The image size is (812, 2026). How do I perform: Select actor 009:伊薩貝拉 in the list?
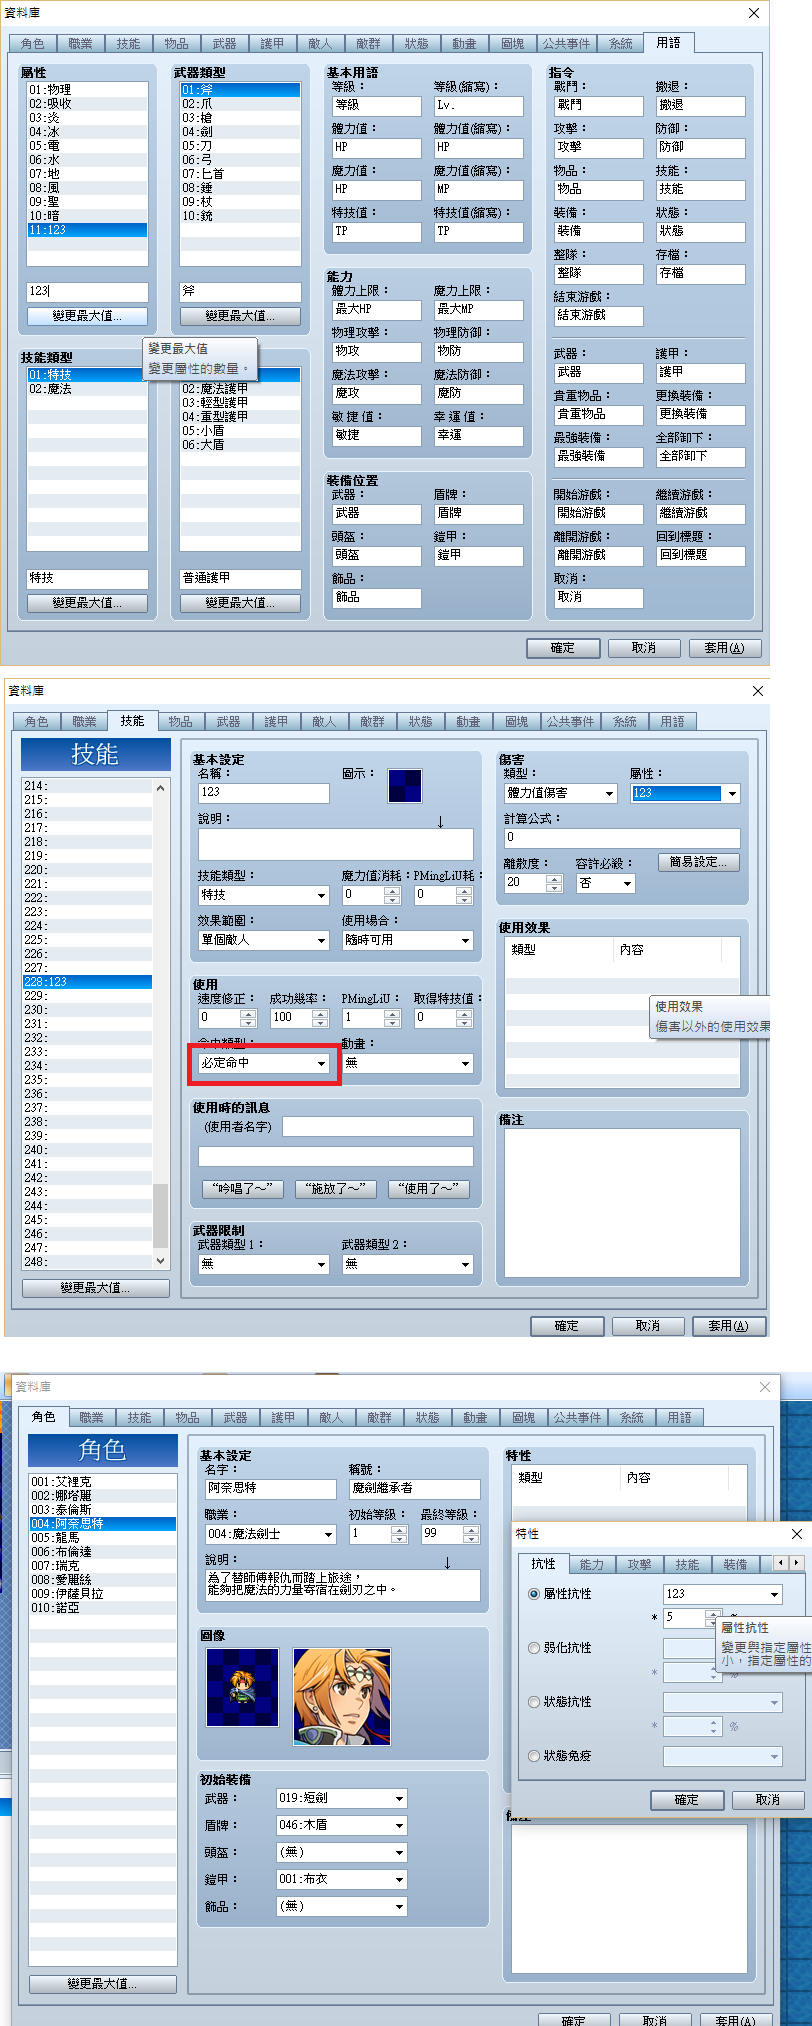pos(102,1594)
